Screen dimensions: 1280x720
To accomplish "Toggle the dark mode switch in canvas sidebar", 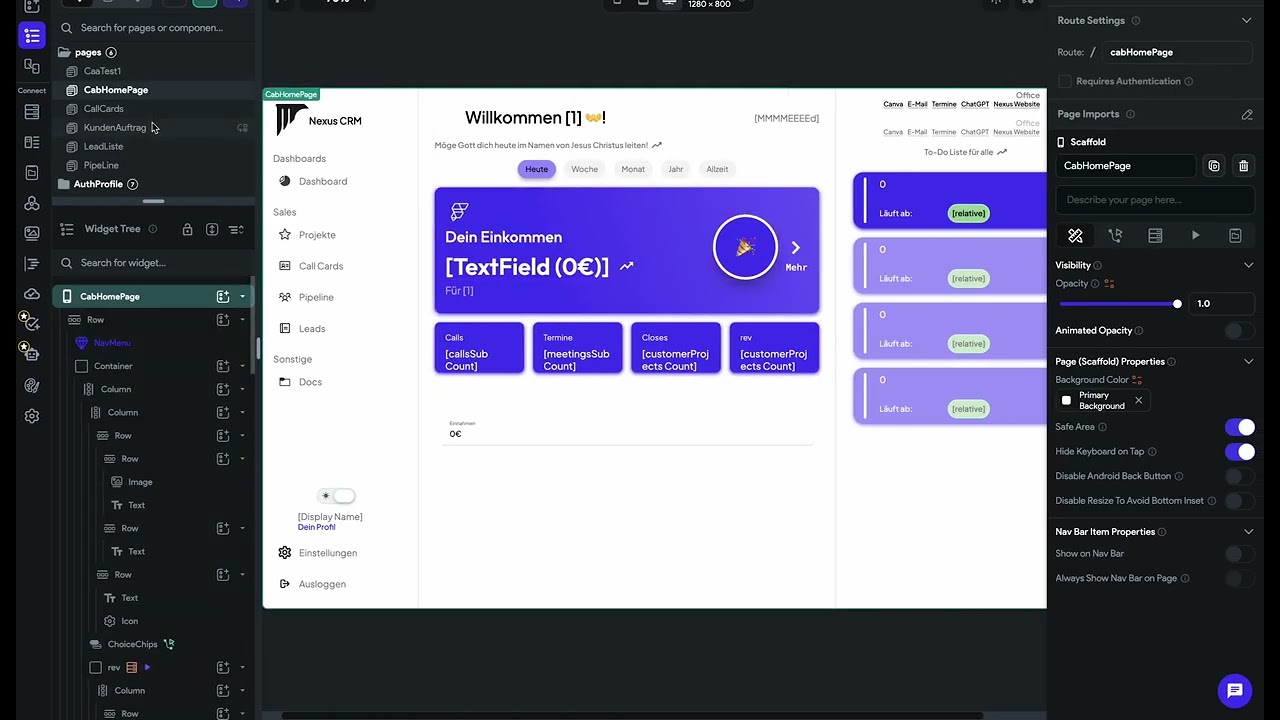I will 337,496.
